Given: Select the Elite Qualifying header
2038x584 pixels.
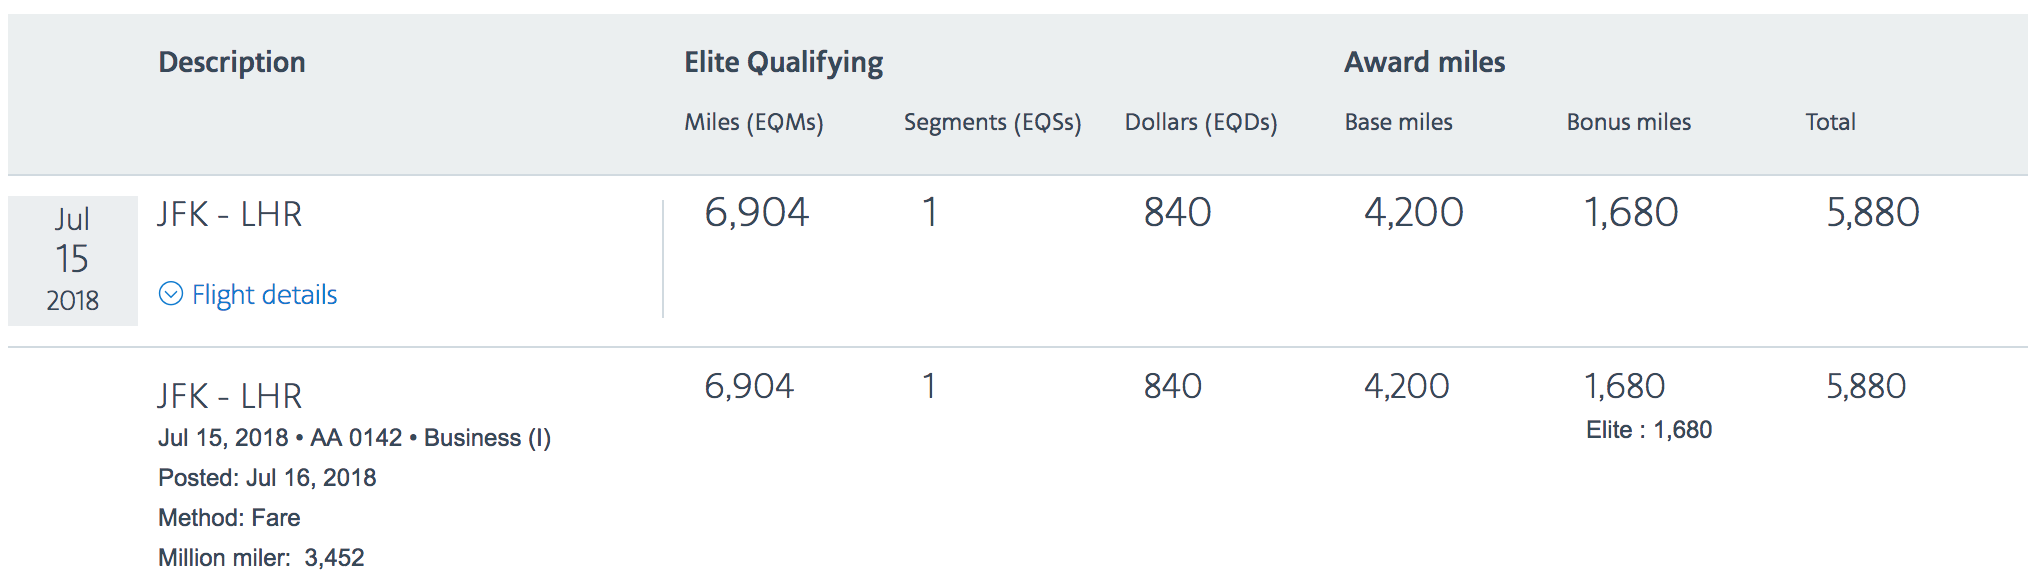Looking at the screenshot, I should tap(783, 62).
